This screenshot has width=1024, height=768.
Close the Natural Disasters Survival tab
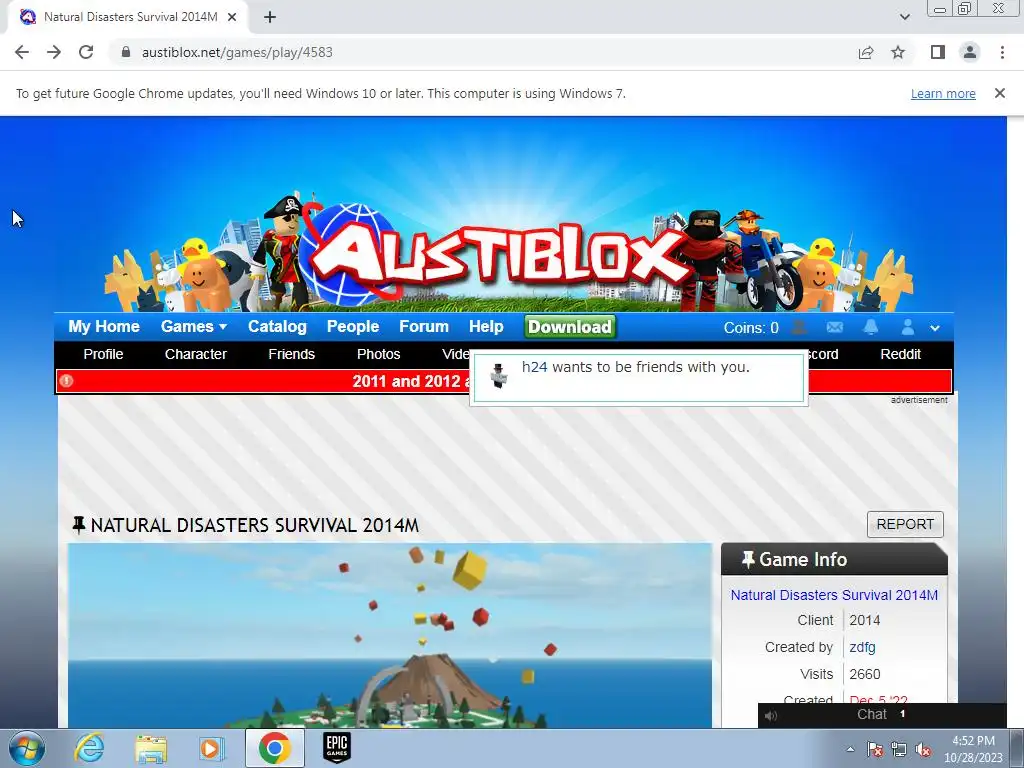[x=232, y=17]
